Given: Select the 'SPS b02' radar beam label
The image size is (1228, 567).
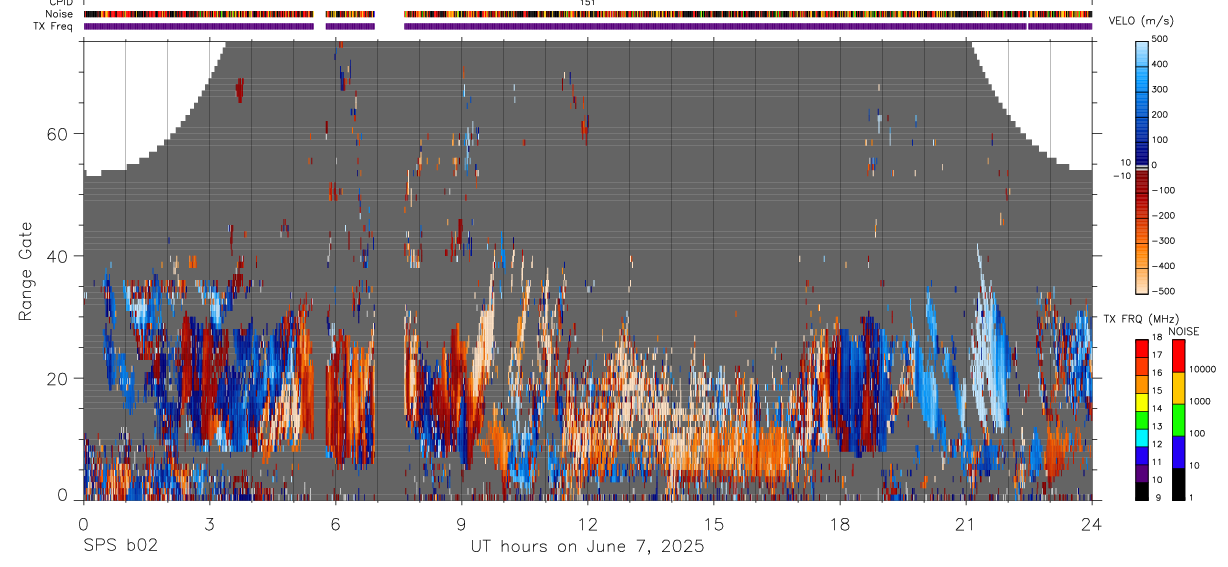Looking at the screenshot, I should coord(120,547).
